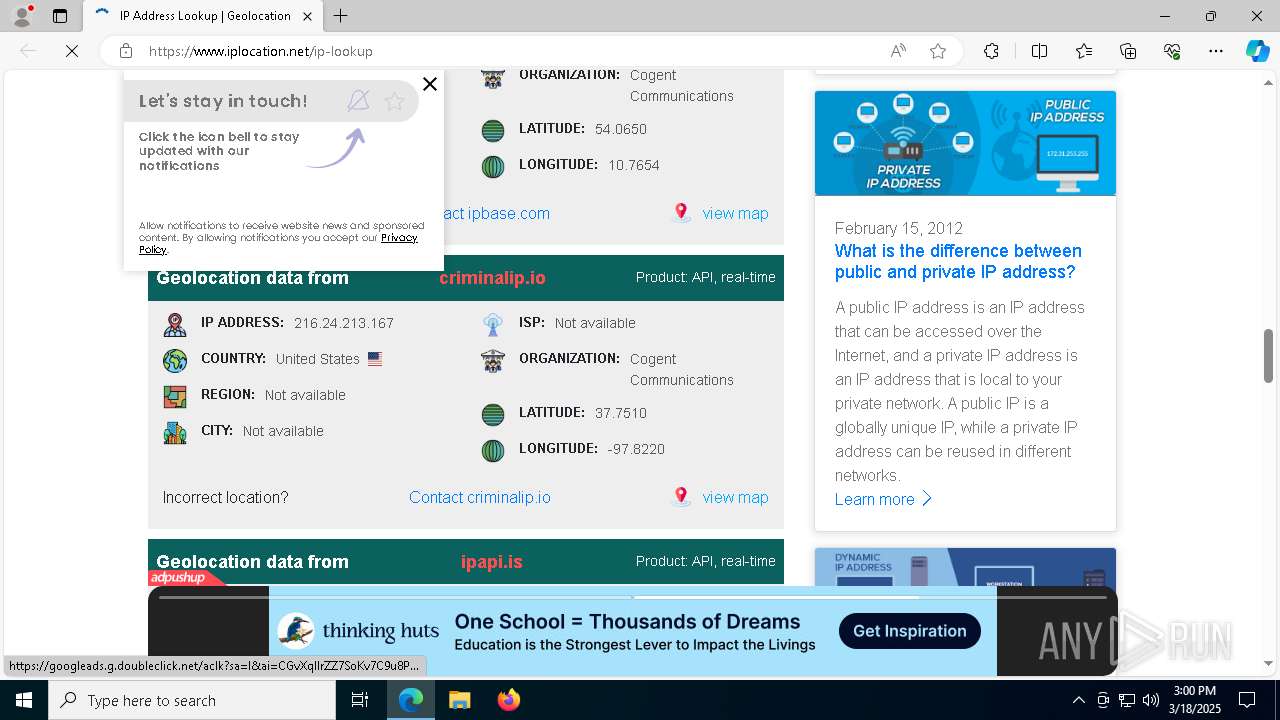Open the Read aloud icon
The image size is (1280, 720).
pyautogui.click(x=898, y=51)
